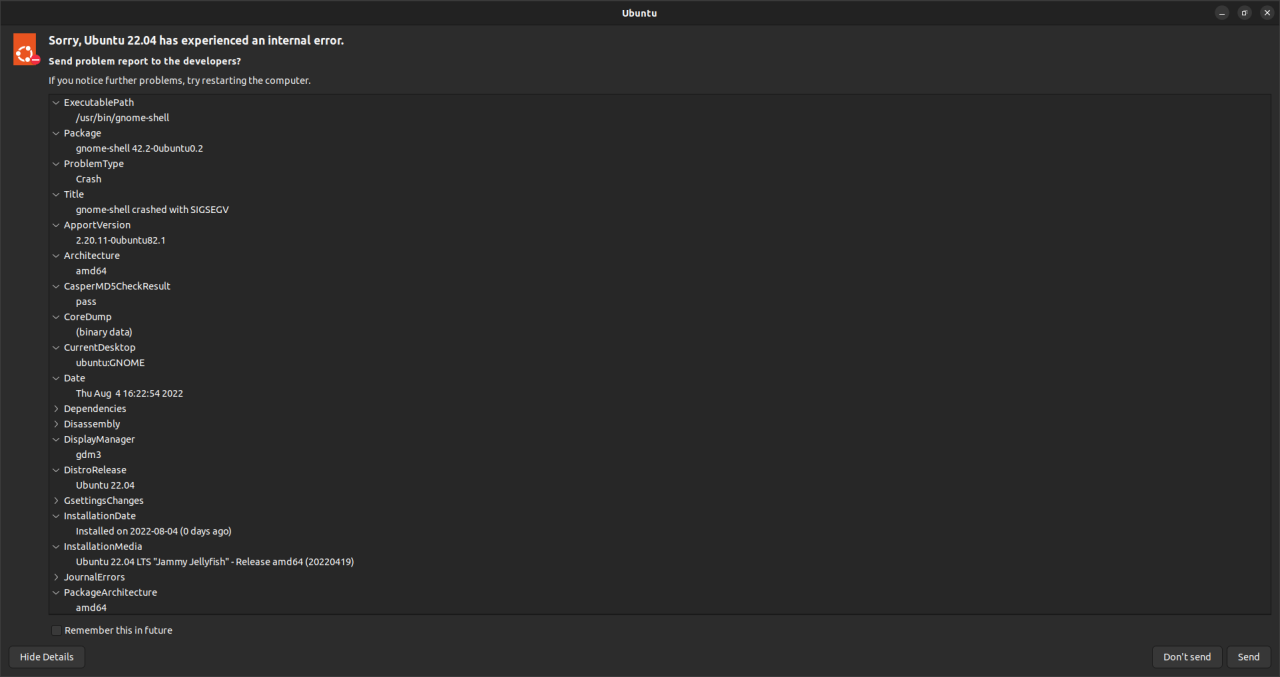Viewport: 1280px width, 677px height.
Task: Select the ubuntu:GNOME value
Action: coord(110,363)
